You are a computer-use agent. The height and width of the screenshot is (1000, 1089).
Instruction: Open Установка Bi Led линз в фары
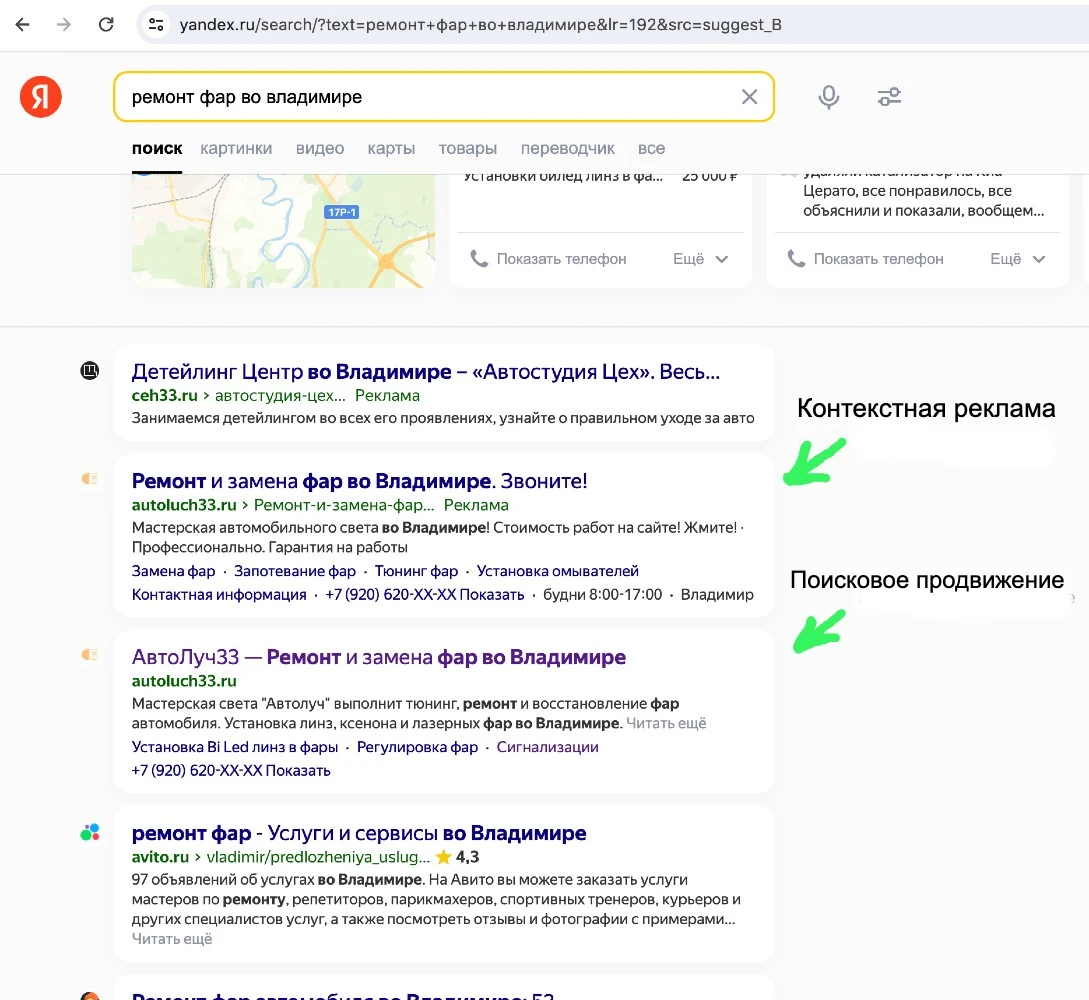(235, 747)
